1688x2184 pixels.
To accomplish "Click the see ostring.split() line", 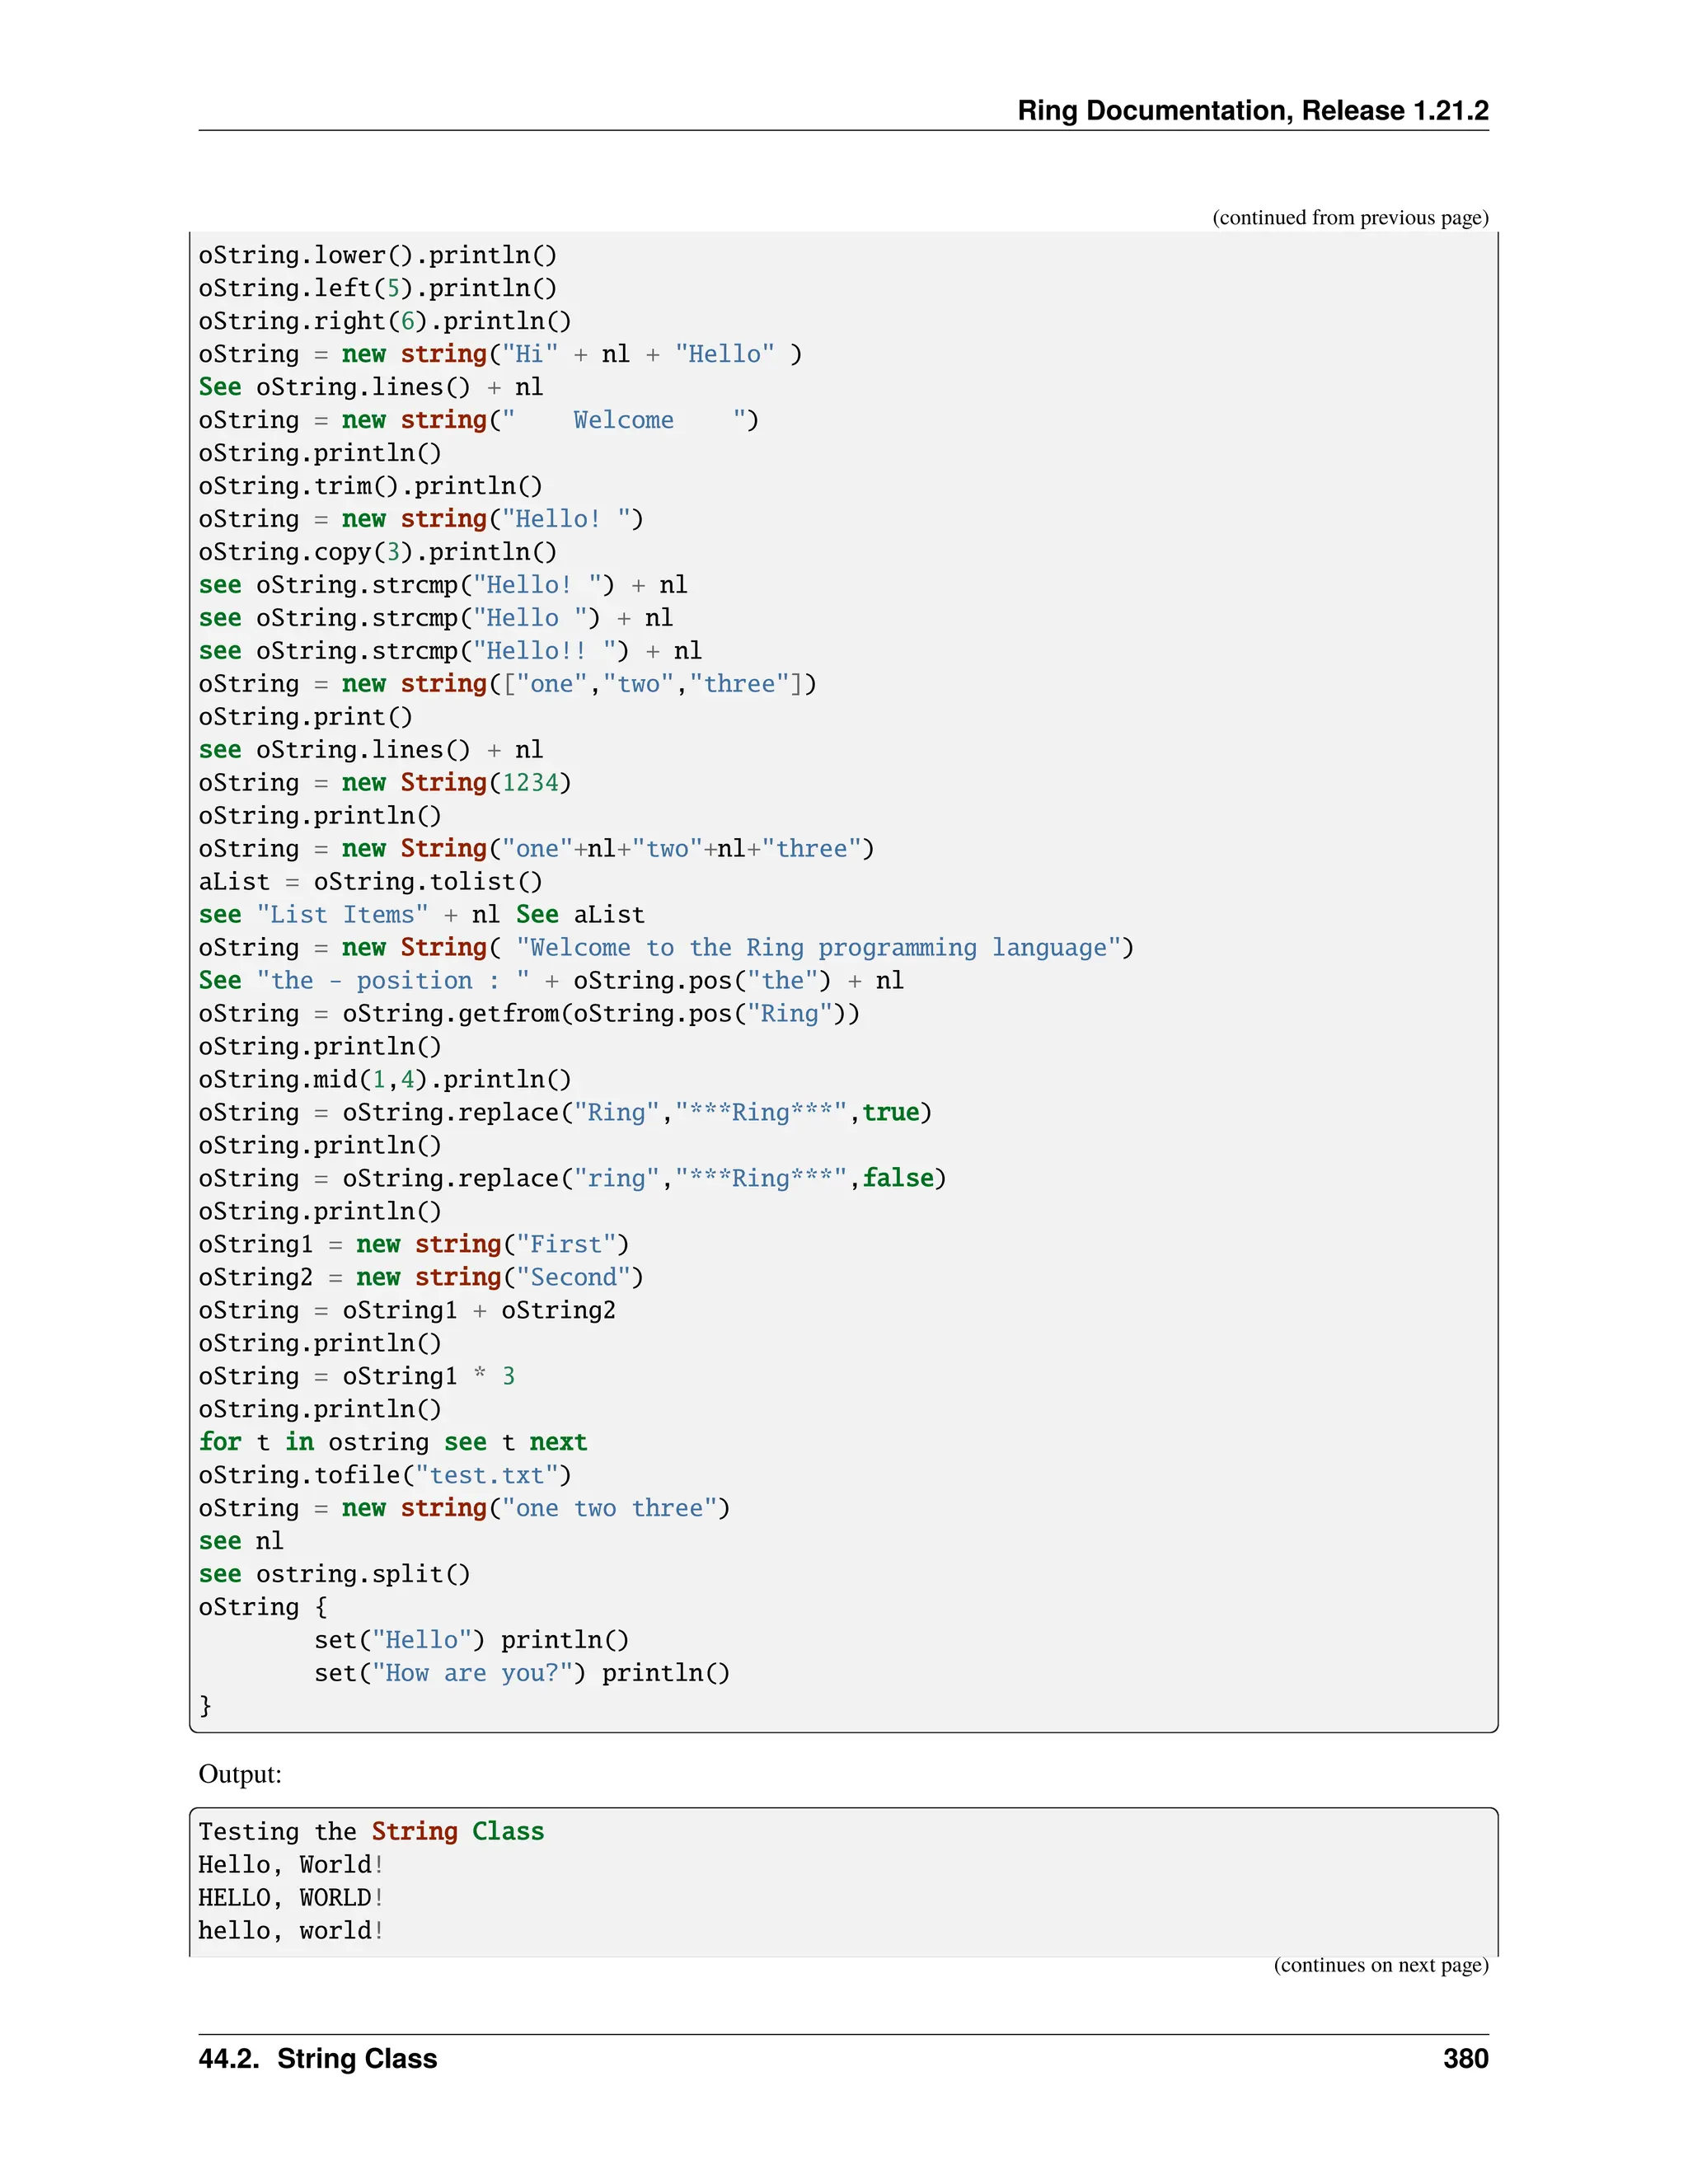I will (334, 1575).
